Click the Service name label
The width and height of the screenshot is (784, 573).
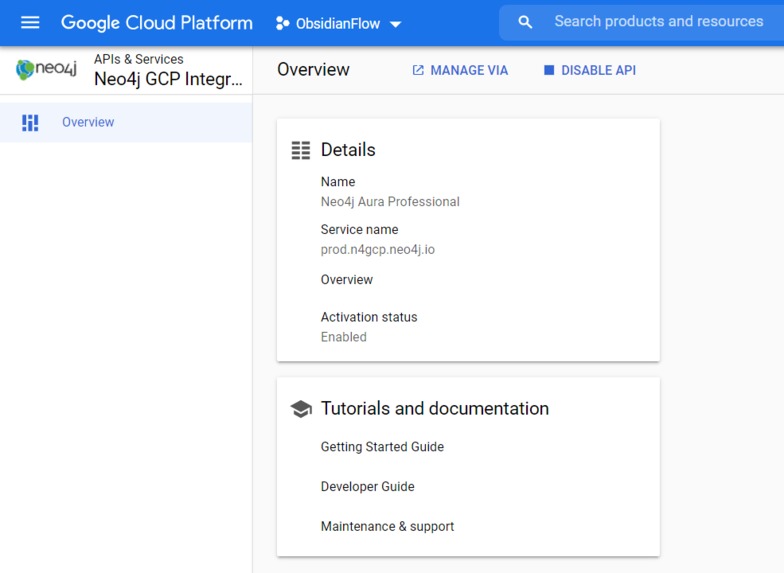coord(360,230)
